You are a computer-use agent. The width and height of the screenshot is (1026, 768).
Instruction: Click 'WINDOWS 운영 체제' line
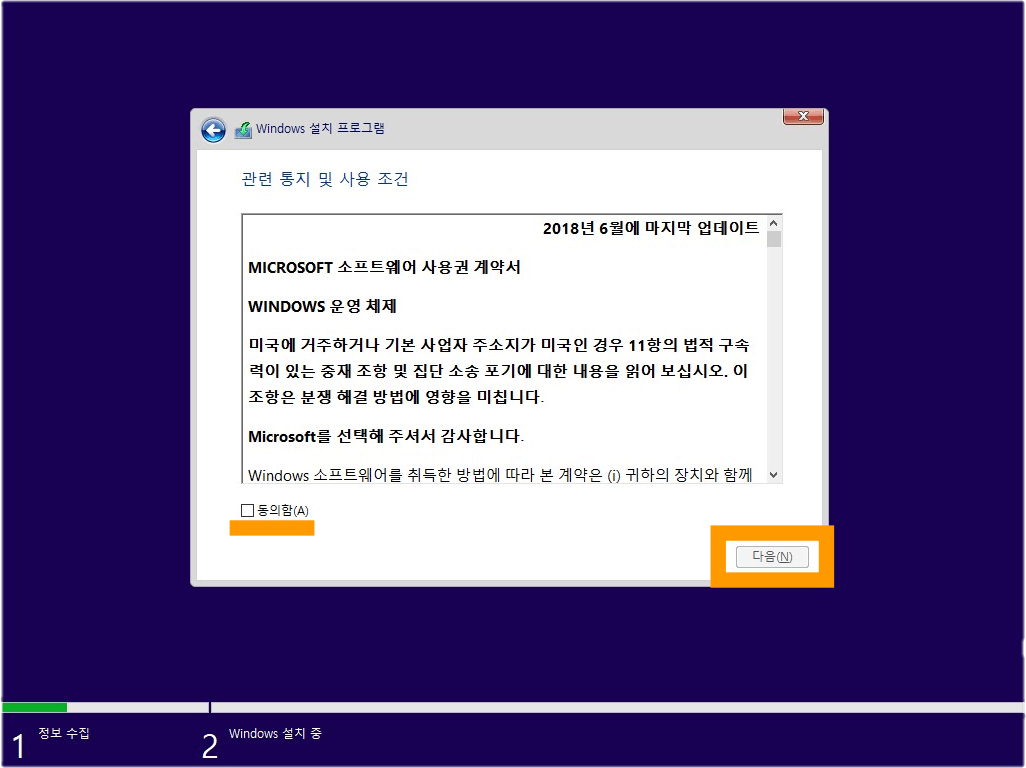(323, 306)
